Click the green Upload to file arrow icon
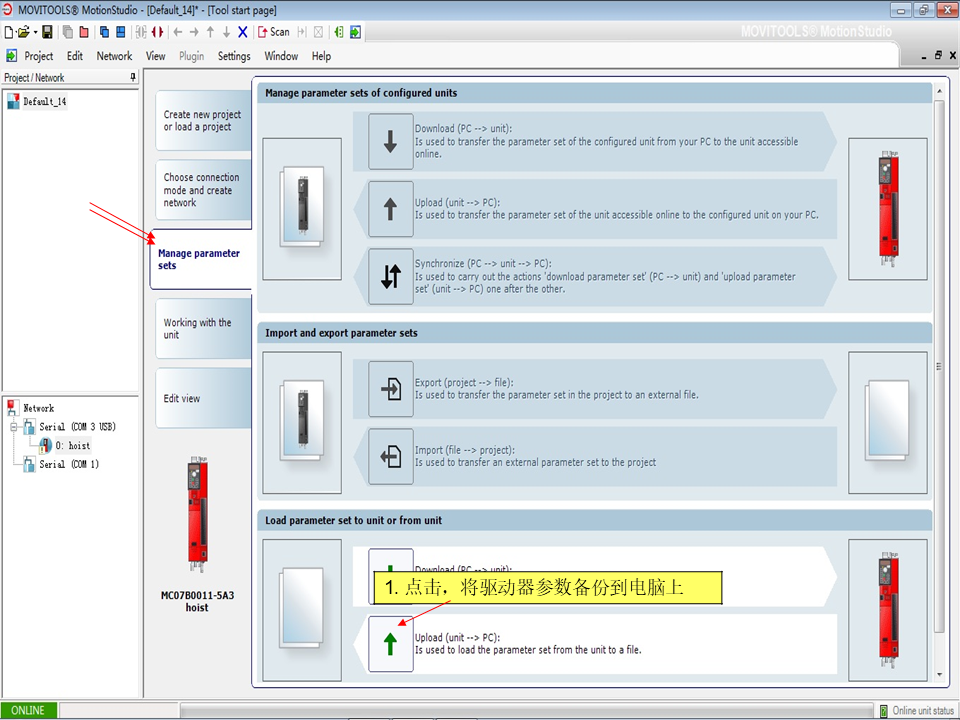 coord(390,644)
